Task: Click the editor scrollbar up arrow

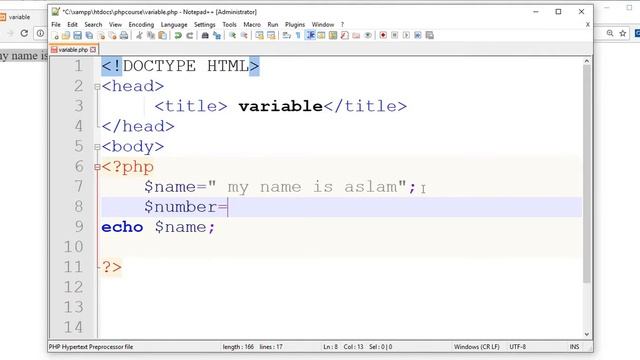Action: click(x=587, y=61)
